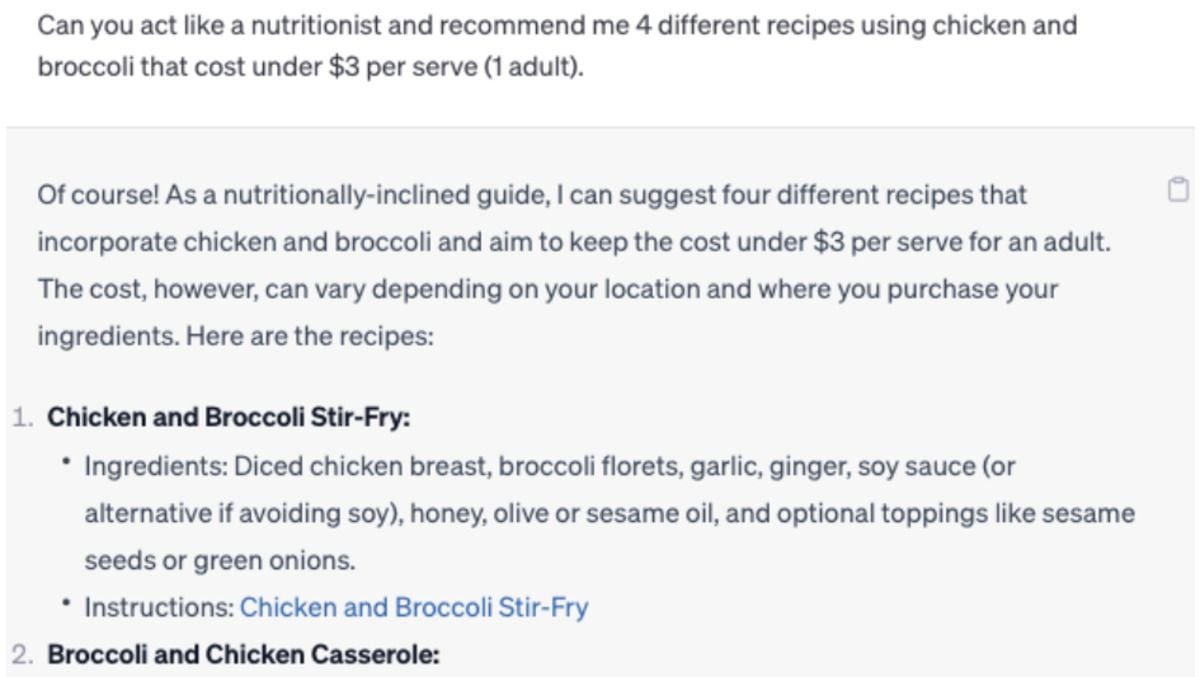Click the 'Instructions:' label in recipe one
Viewport: 1200px width, 677px height.
click(159, 607)
